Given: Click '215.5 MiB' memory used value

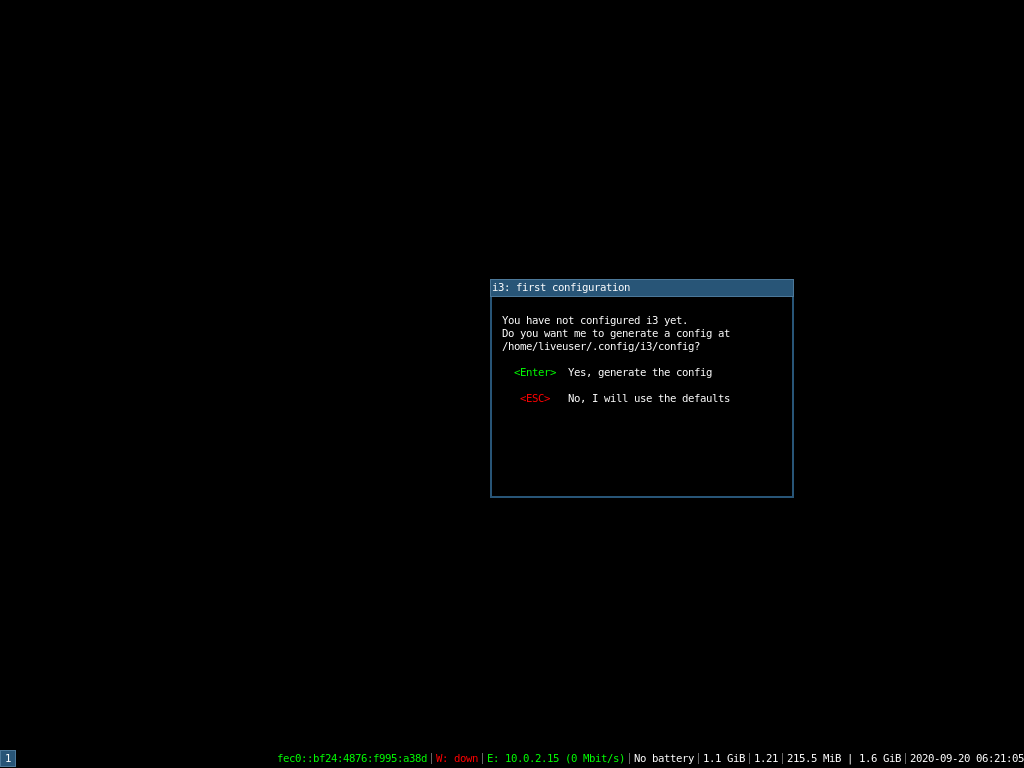Looking at the screenshot, I should click(x=814, y=758).
